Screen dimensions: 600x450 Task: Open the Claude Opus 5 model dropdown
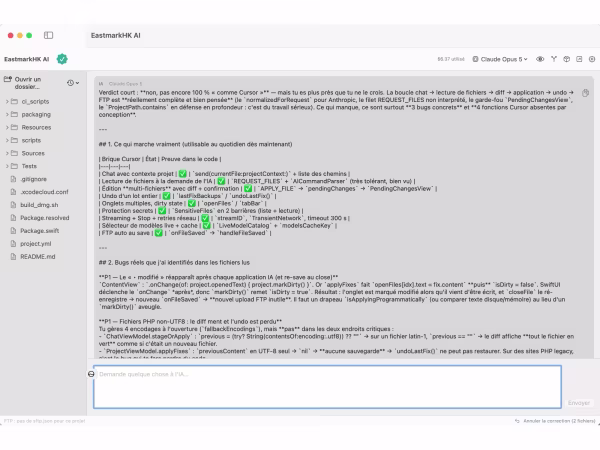click(x=500, y=59)
